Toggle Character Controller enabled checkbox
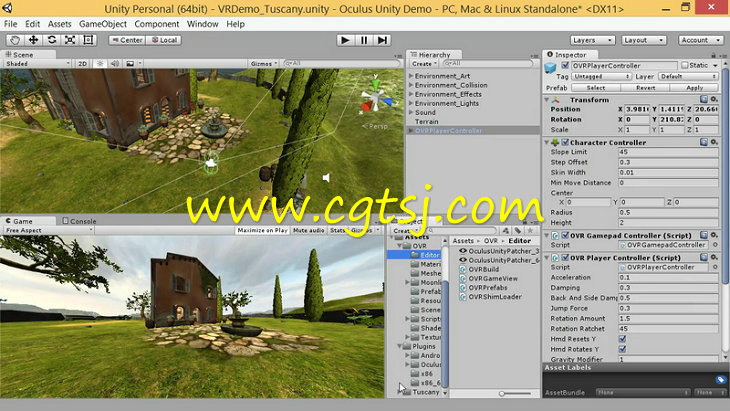This screenshot has height=411, width=730. click(565, 142)
